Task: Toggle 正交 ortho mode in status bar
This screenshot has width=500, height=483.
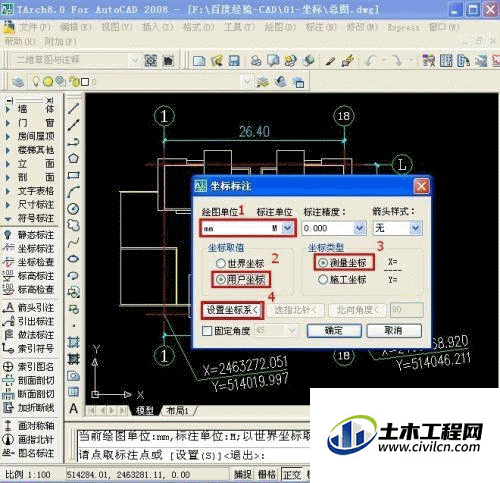Action: point(291,474)
